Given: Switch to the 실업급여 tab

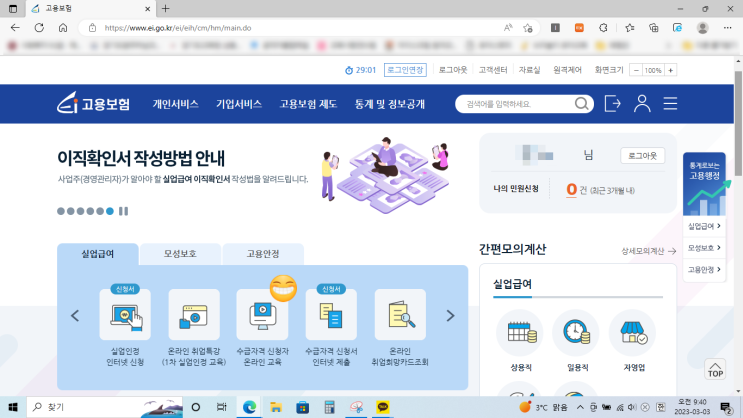Looking at the screenshot, I should click(98, 254).
